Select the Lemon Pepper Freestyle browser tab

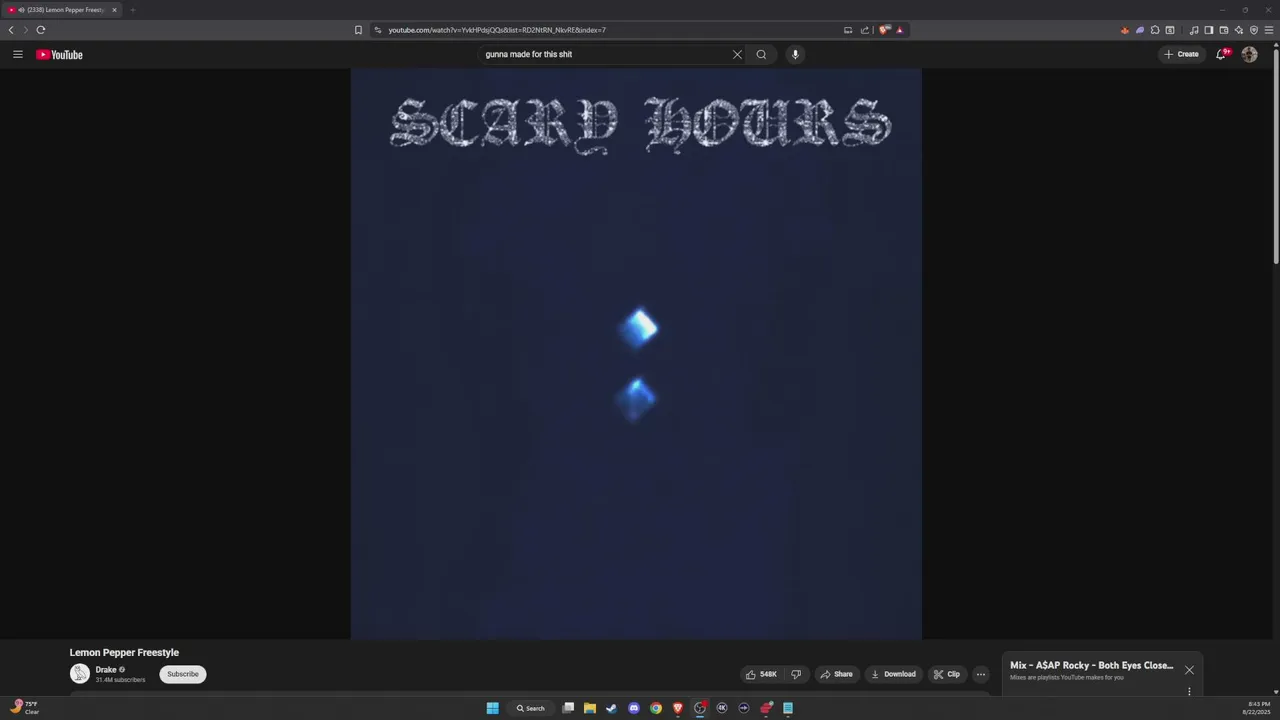(62, 10)
